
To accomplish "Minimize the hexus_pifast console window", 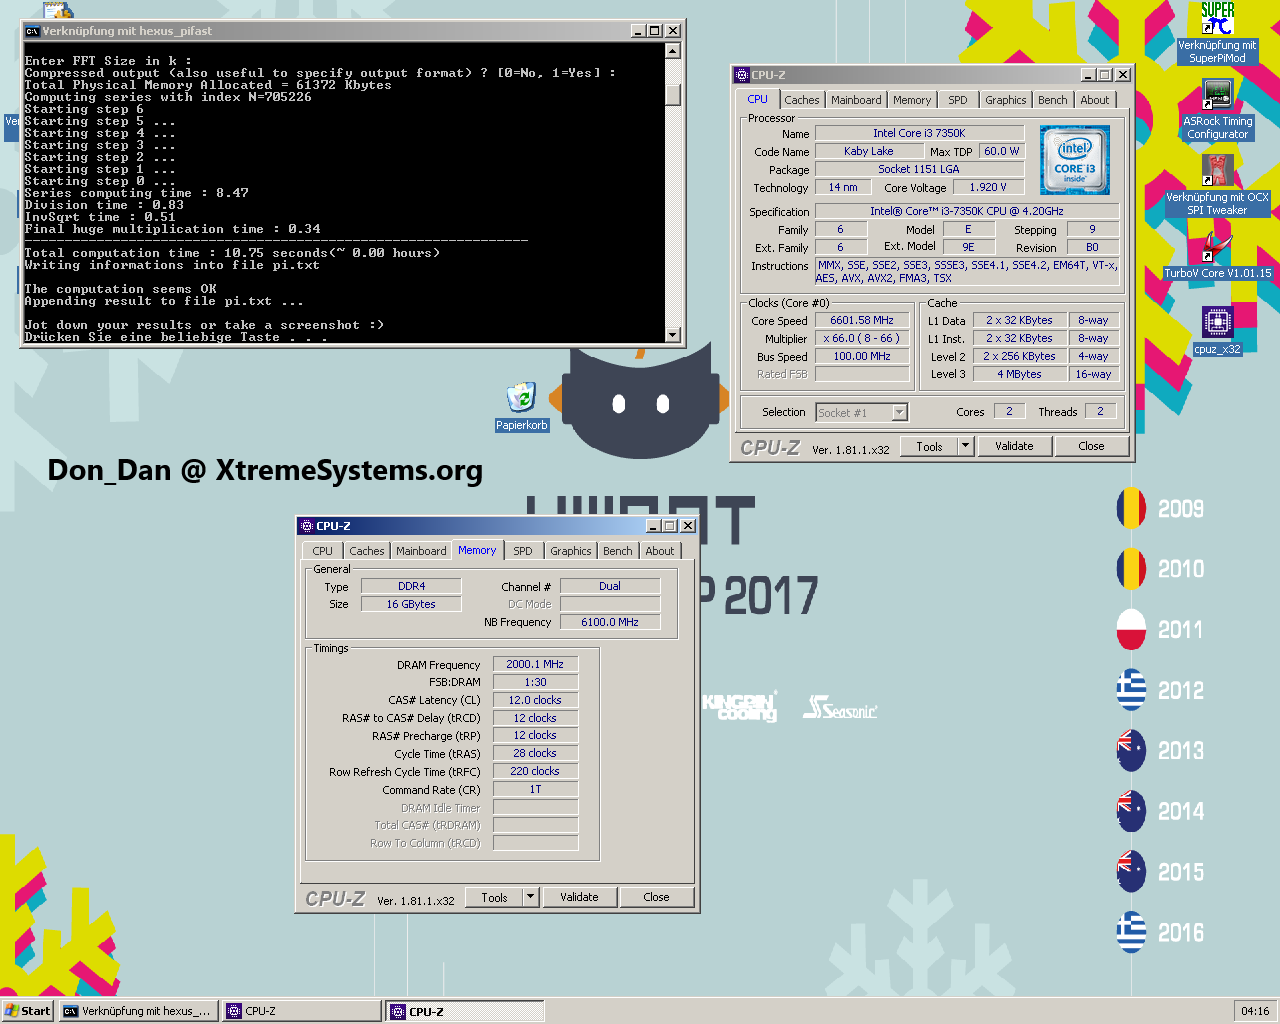I will click(x=638, y=31).
